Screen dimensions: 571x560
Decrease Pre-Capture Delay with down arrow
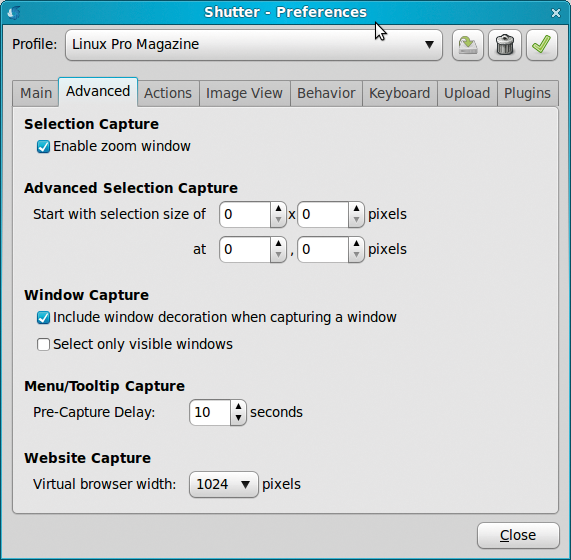click(238, 418)
